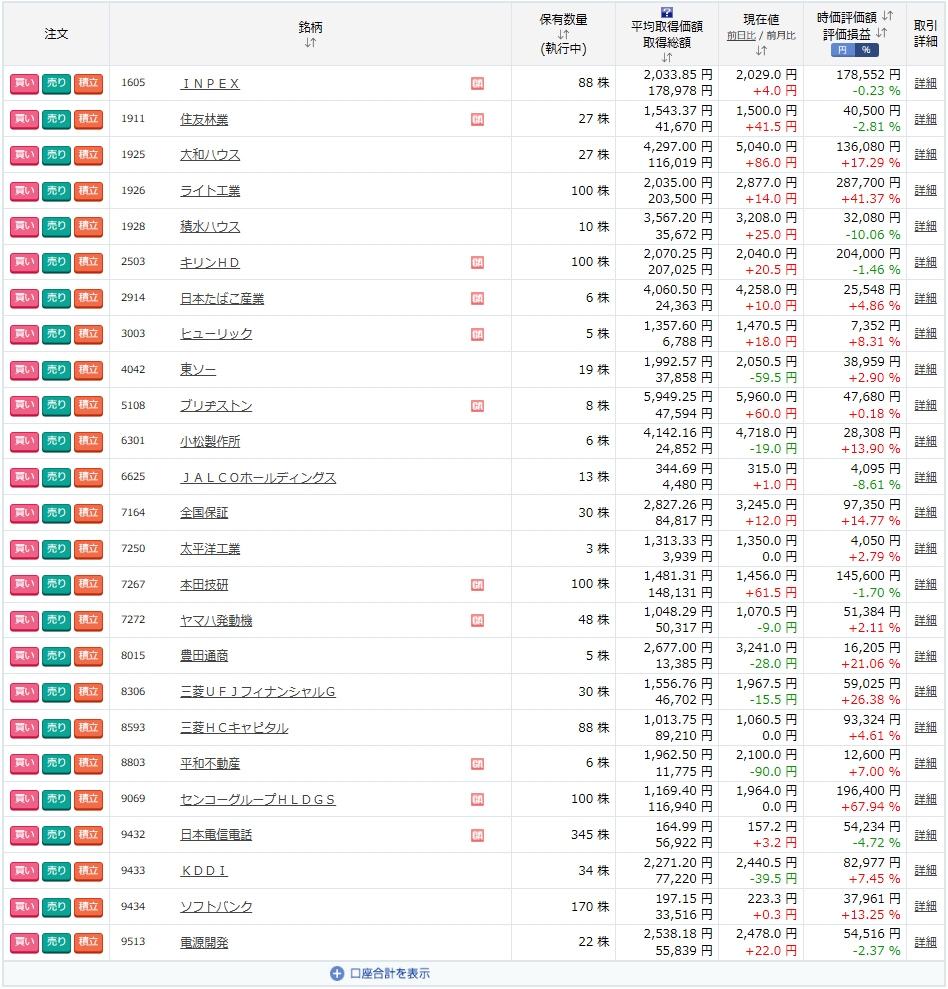Open corporate action icon for キリンHD

tap(477, 262)
